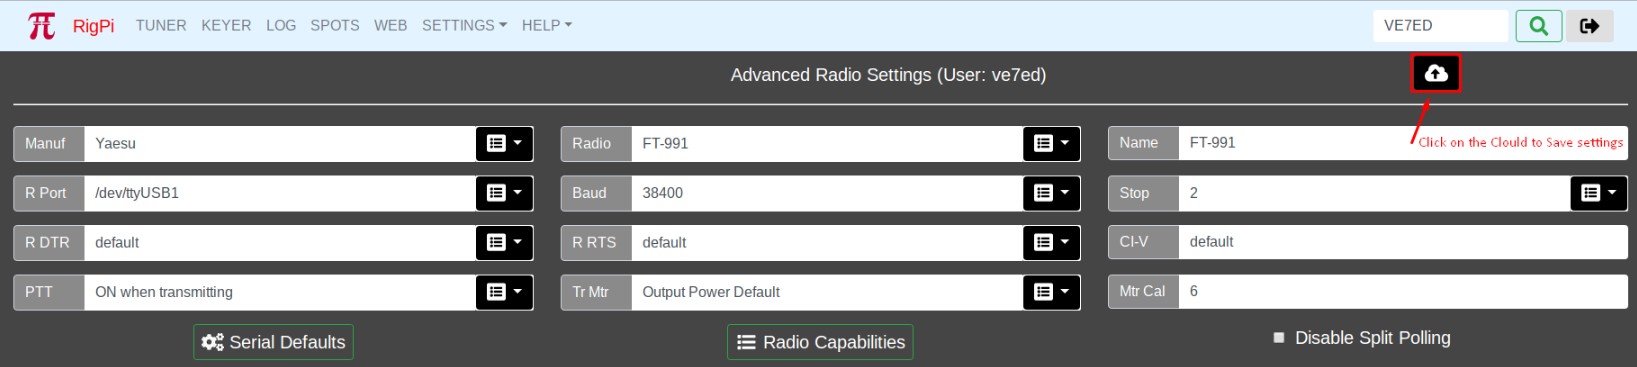This screenshot has height=367, width=1637.
Task: Expand the PTT mode dropdown
Action: click(x=504, y=292)
